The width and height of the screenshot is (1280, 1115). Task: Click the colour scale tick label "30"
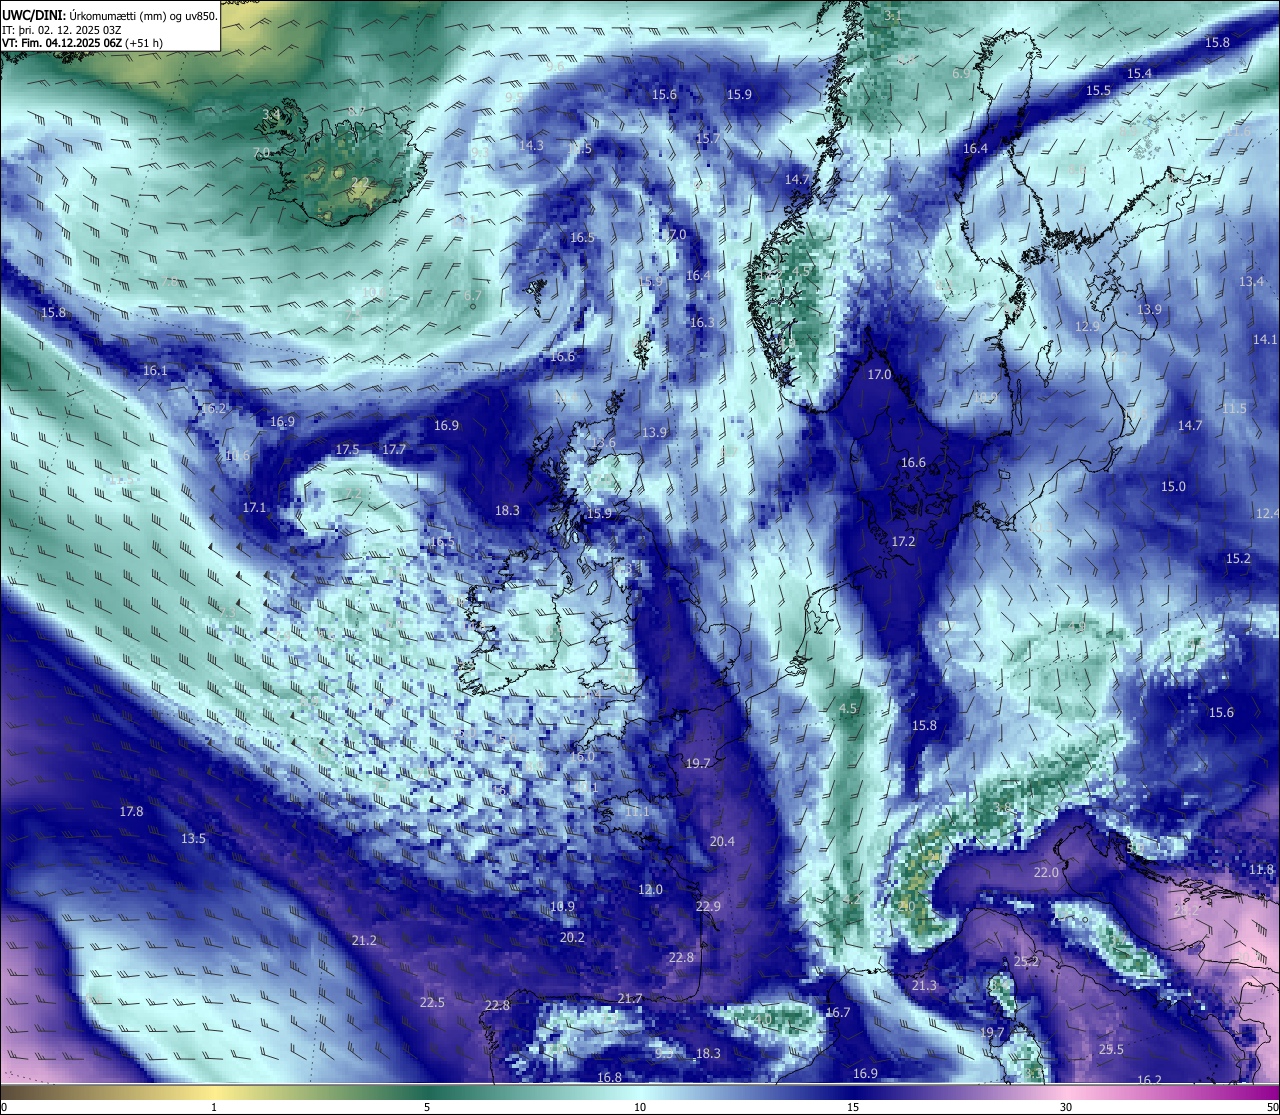(x=1066, y=1107)
